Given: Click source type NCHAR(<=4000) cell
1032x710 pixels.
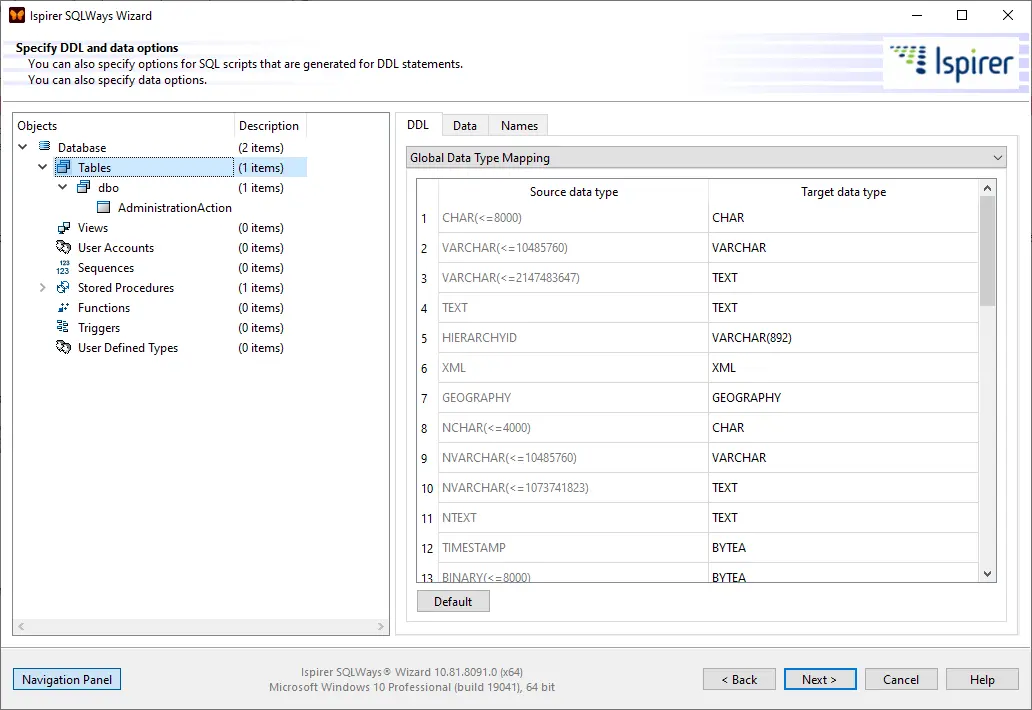Looking at the screenshot, I should (x=573, y=428).
